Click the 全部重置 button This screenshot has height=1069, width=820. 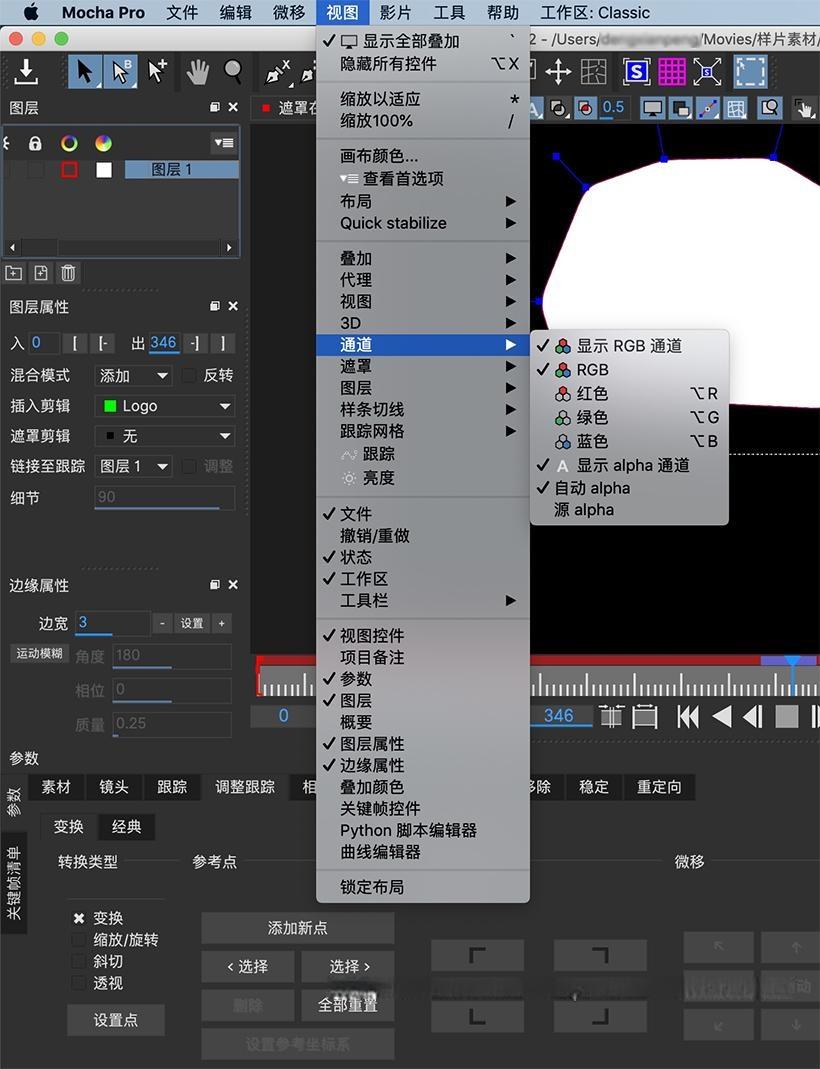click(347, 1006)
